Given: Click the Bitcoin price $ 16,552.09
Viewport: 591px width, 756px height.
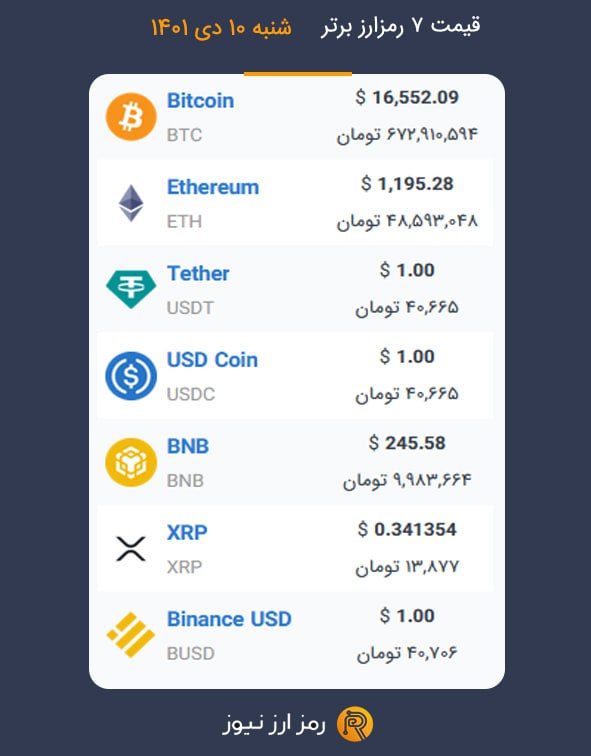Looking at the screenshot, I should point(407,98).
